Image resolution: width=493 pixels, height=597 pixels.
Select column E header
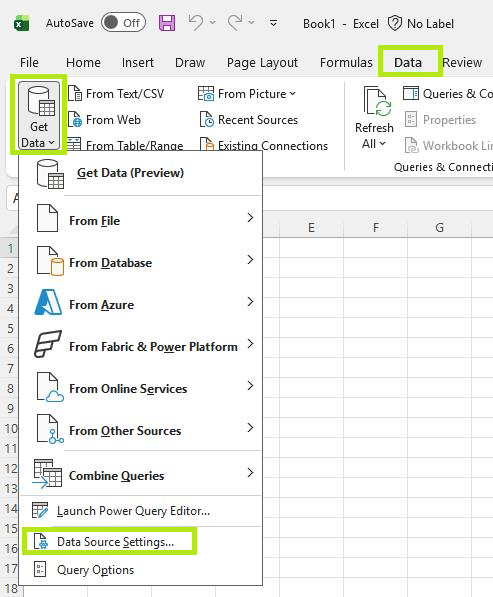click(311, 228)
